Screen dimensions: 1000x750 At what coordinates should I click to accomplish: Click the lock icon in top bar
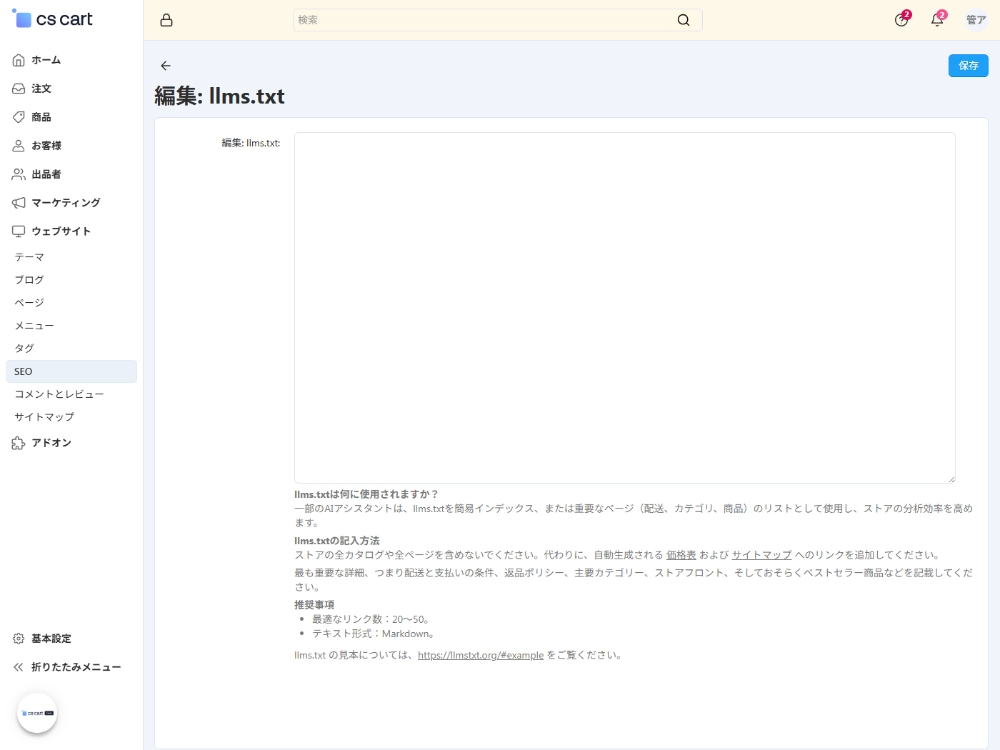(166, 20)
